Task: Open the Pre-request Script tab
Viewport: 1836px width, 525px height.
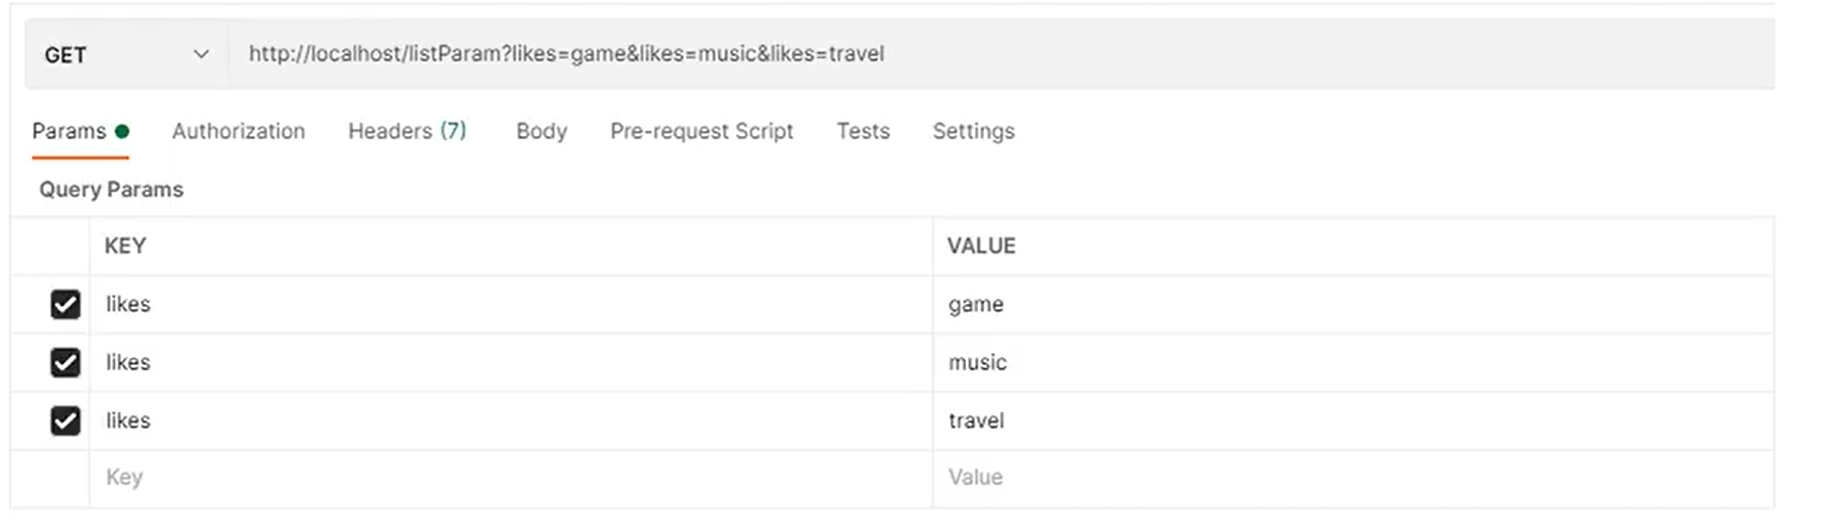Action: click(701, 131)
